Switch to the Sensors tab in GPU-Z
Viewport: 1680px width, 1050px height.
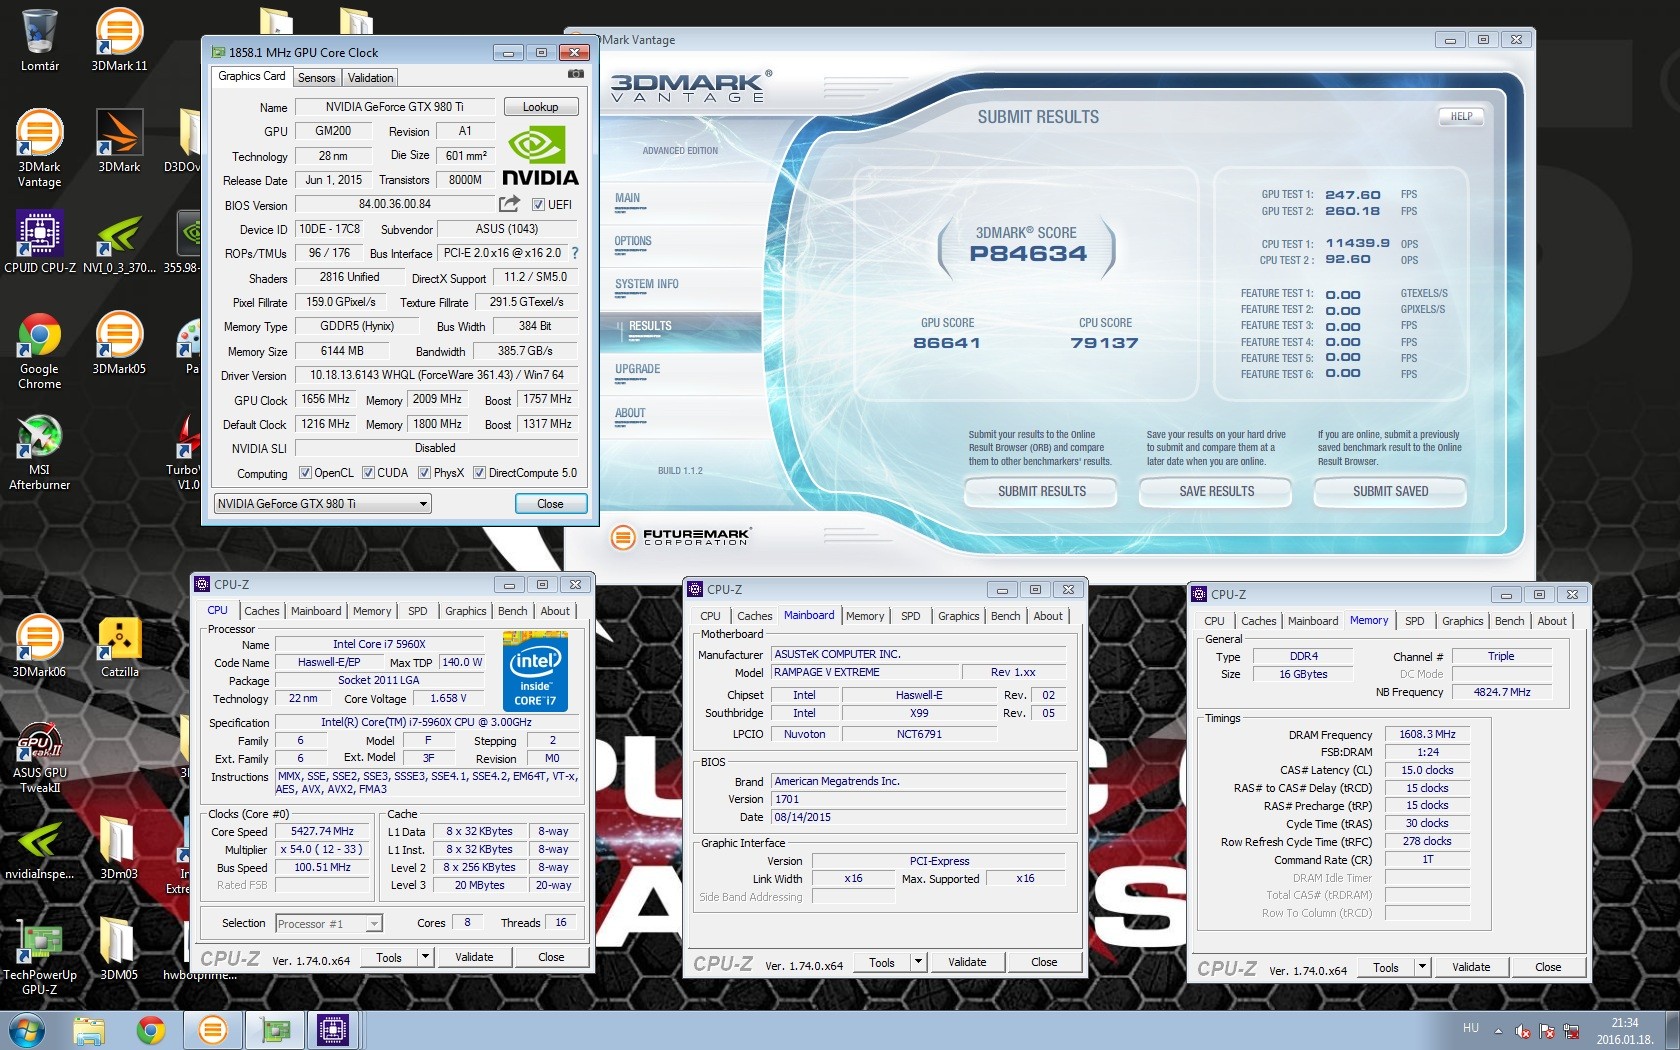tap(317, 78)
